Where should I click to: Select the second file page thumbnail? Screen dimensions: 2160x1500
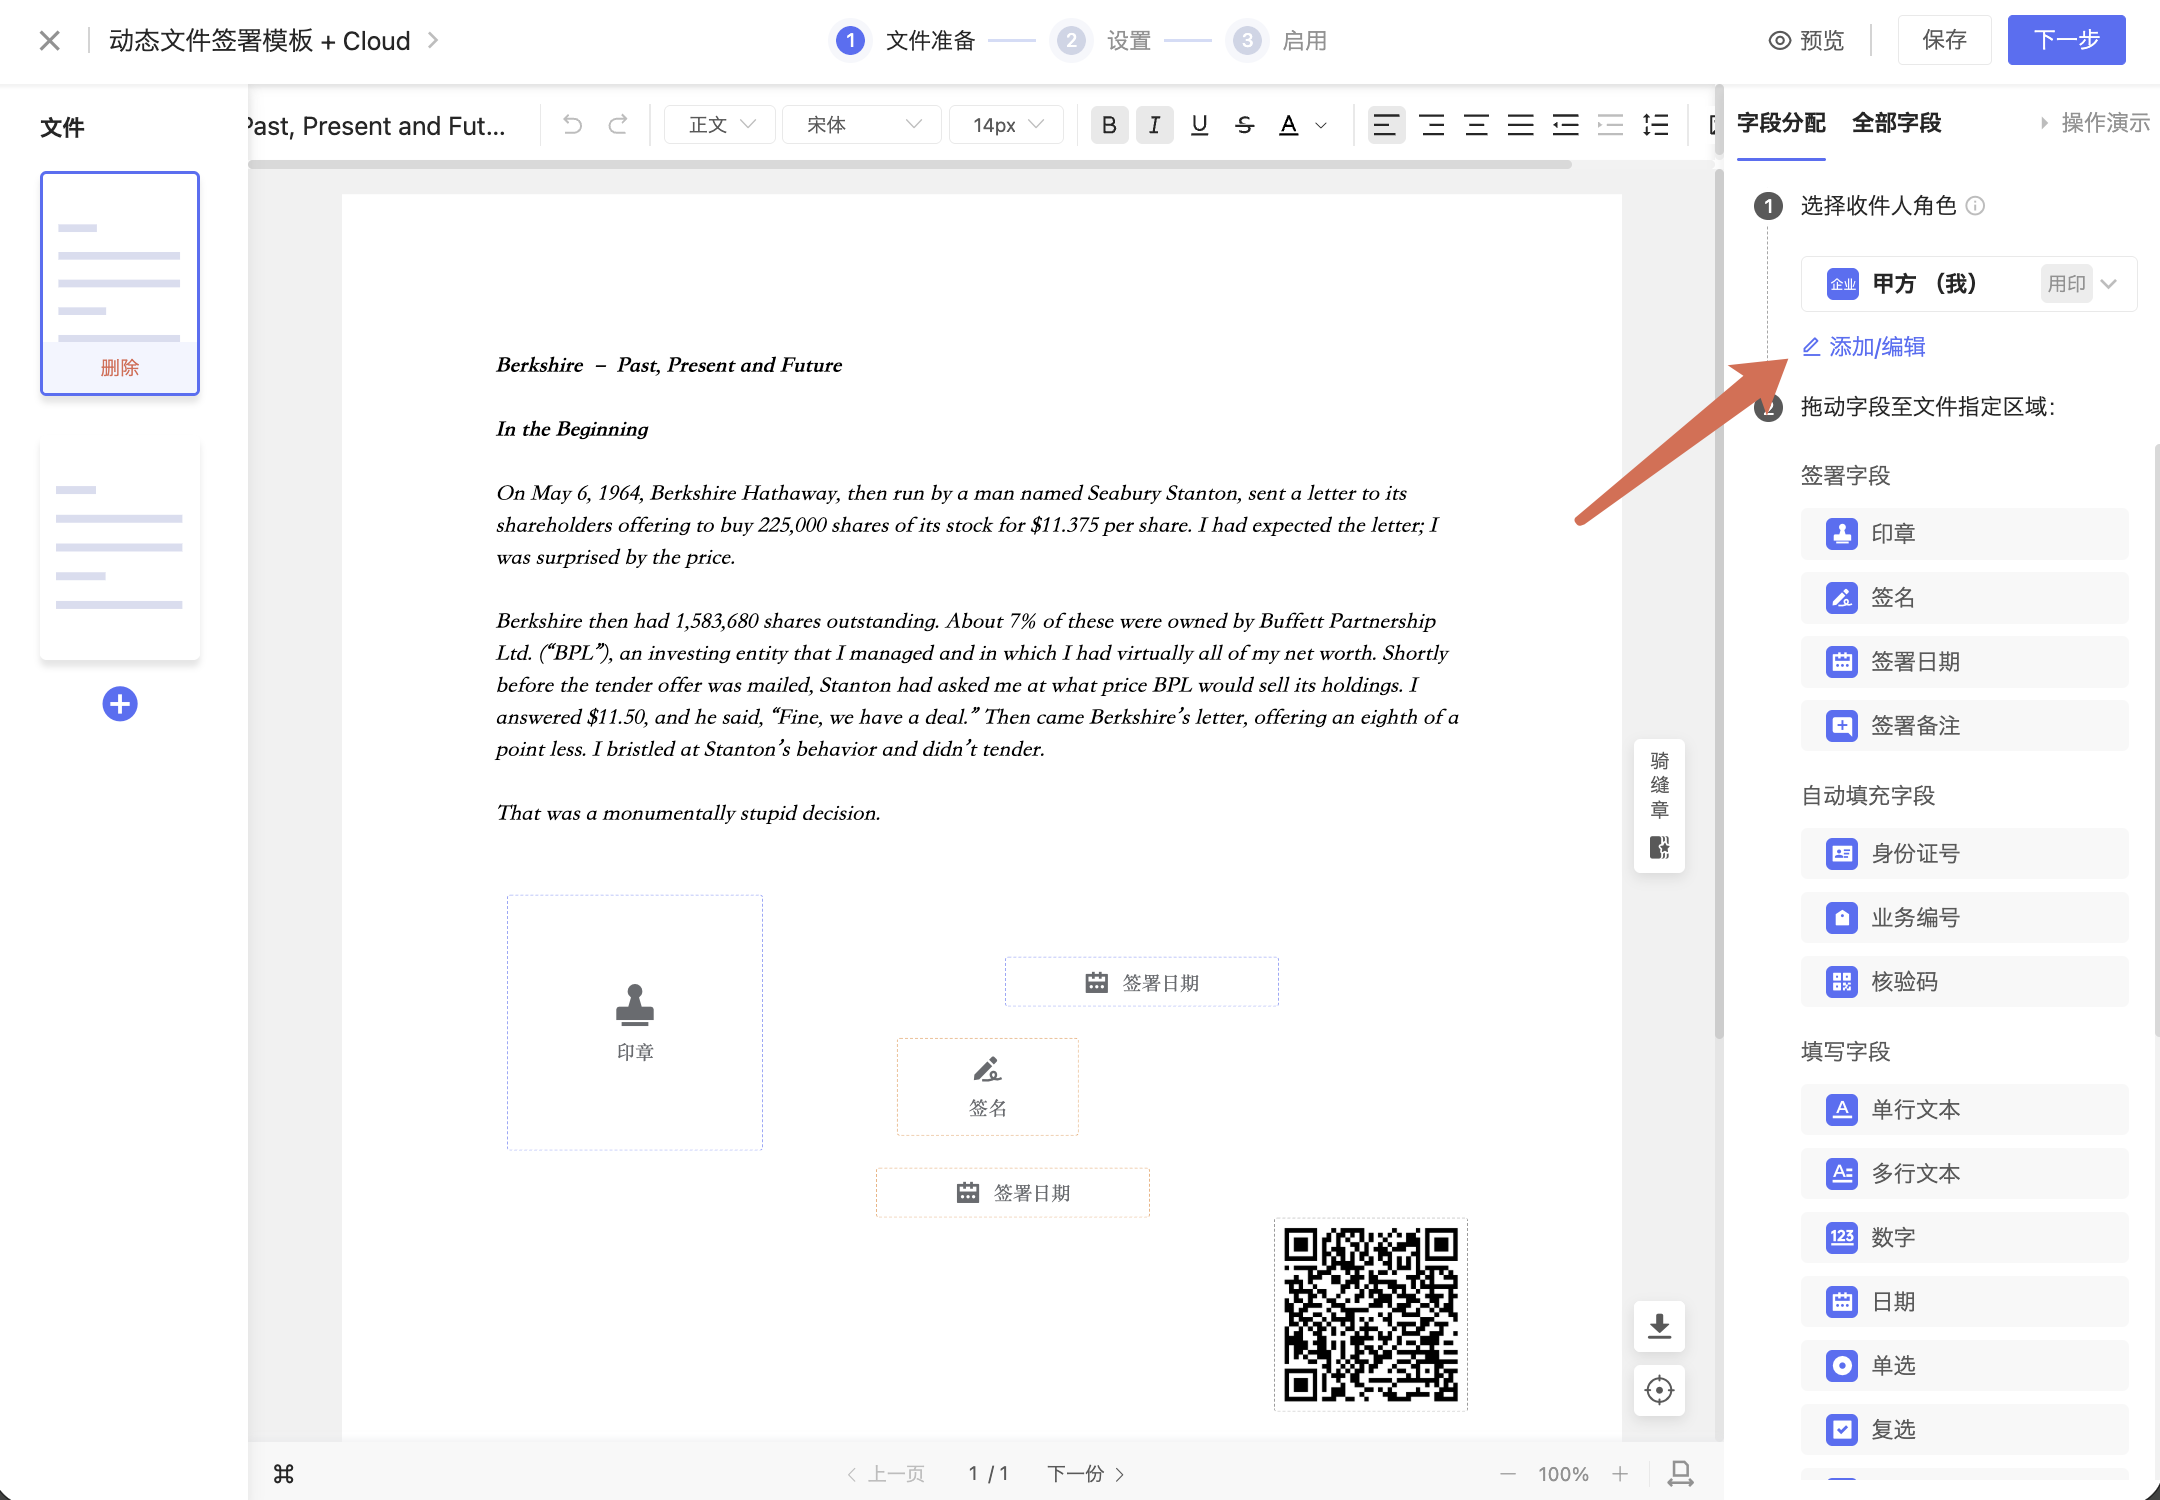120,547
